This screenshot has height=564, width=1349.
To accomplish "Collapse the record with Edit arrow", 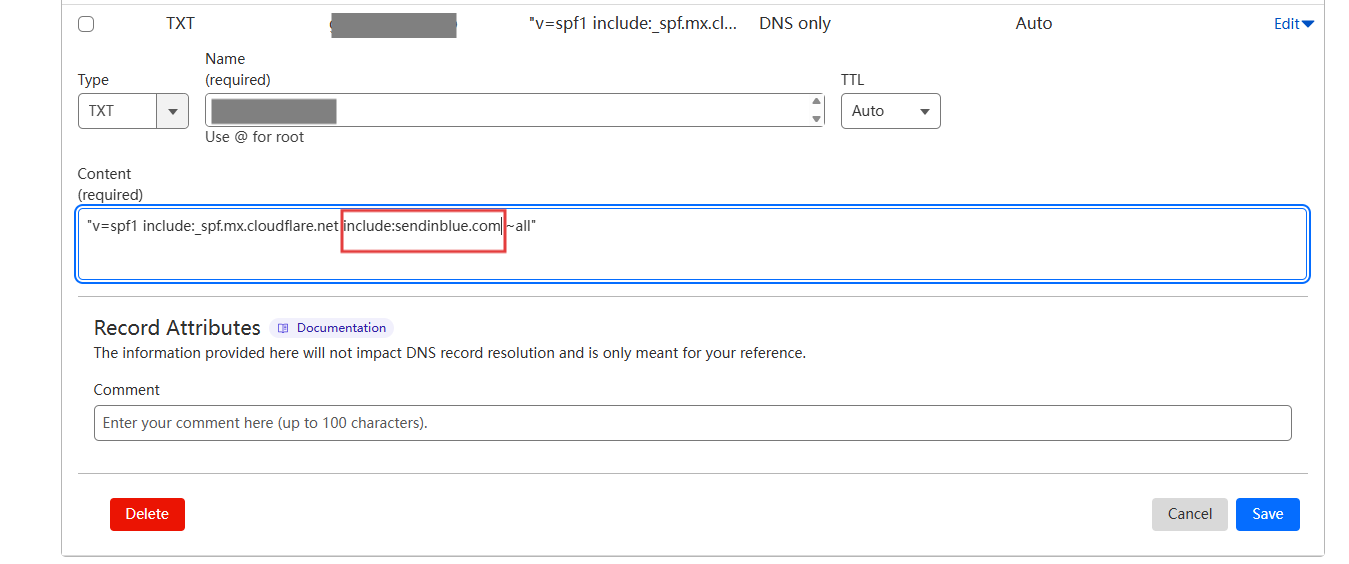I will click(x=1293, y=24).
